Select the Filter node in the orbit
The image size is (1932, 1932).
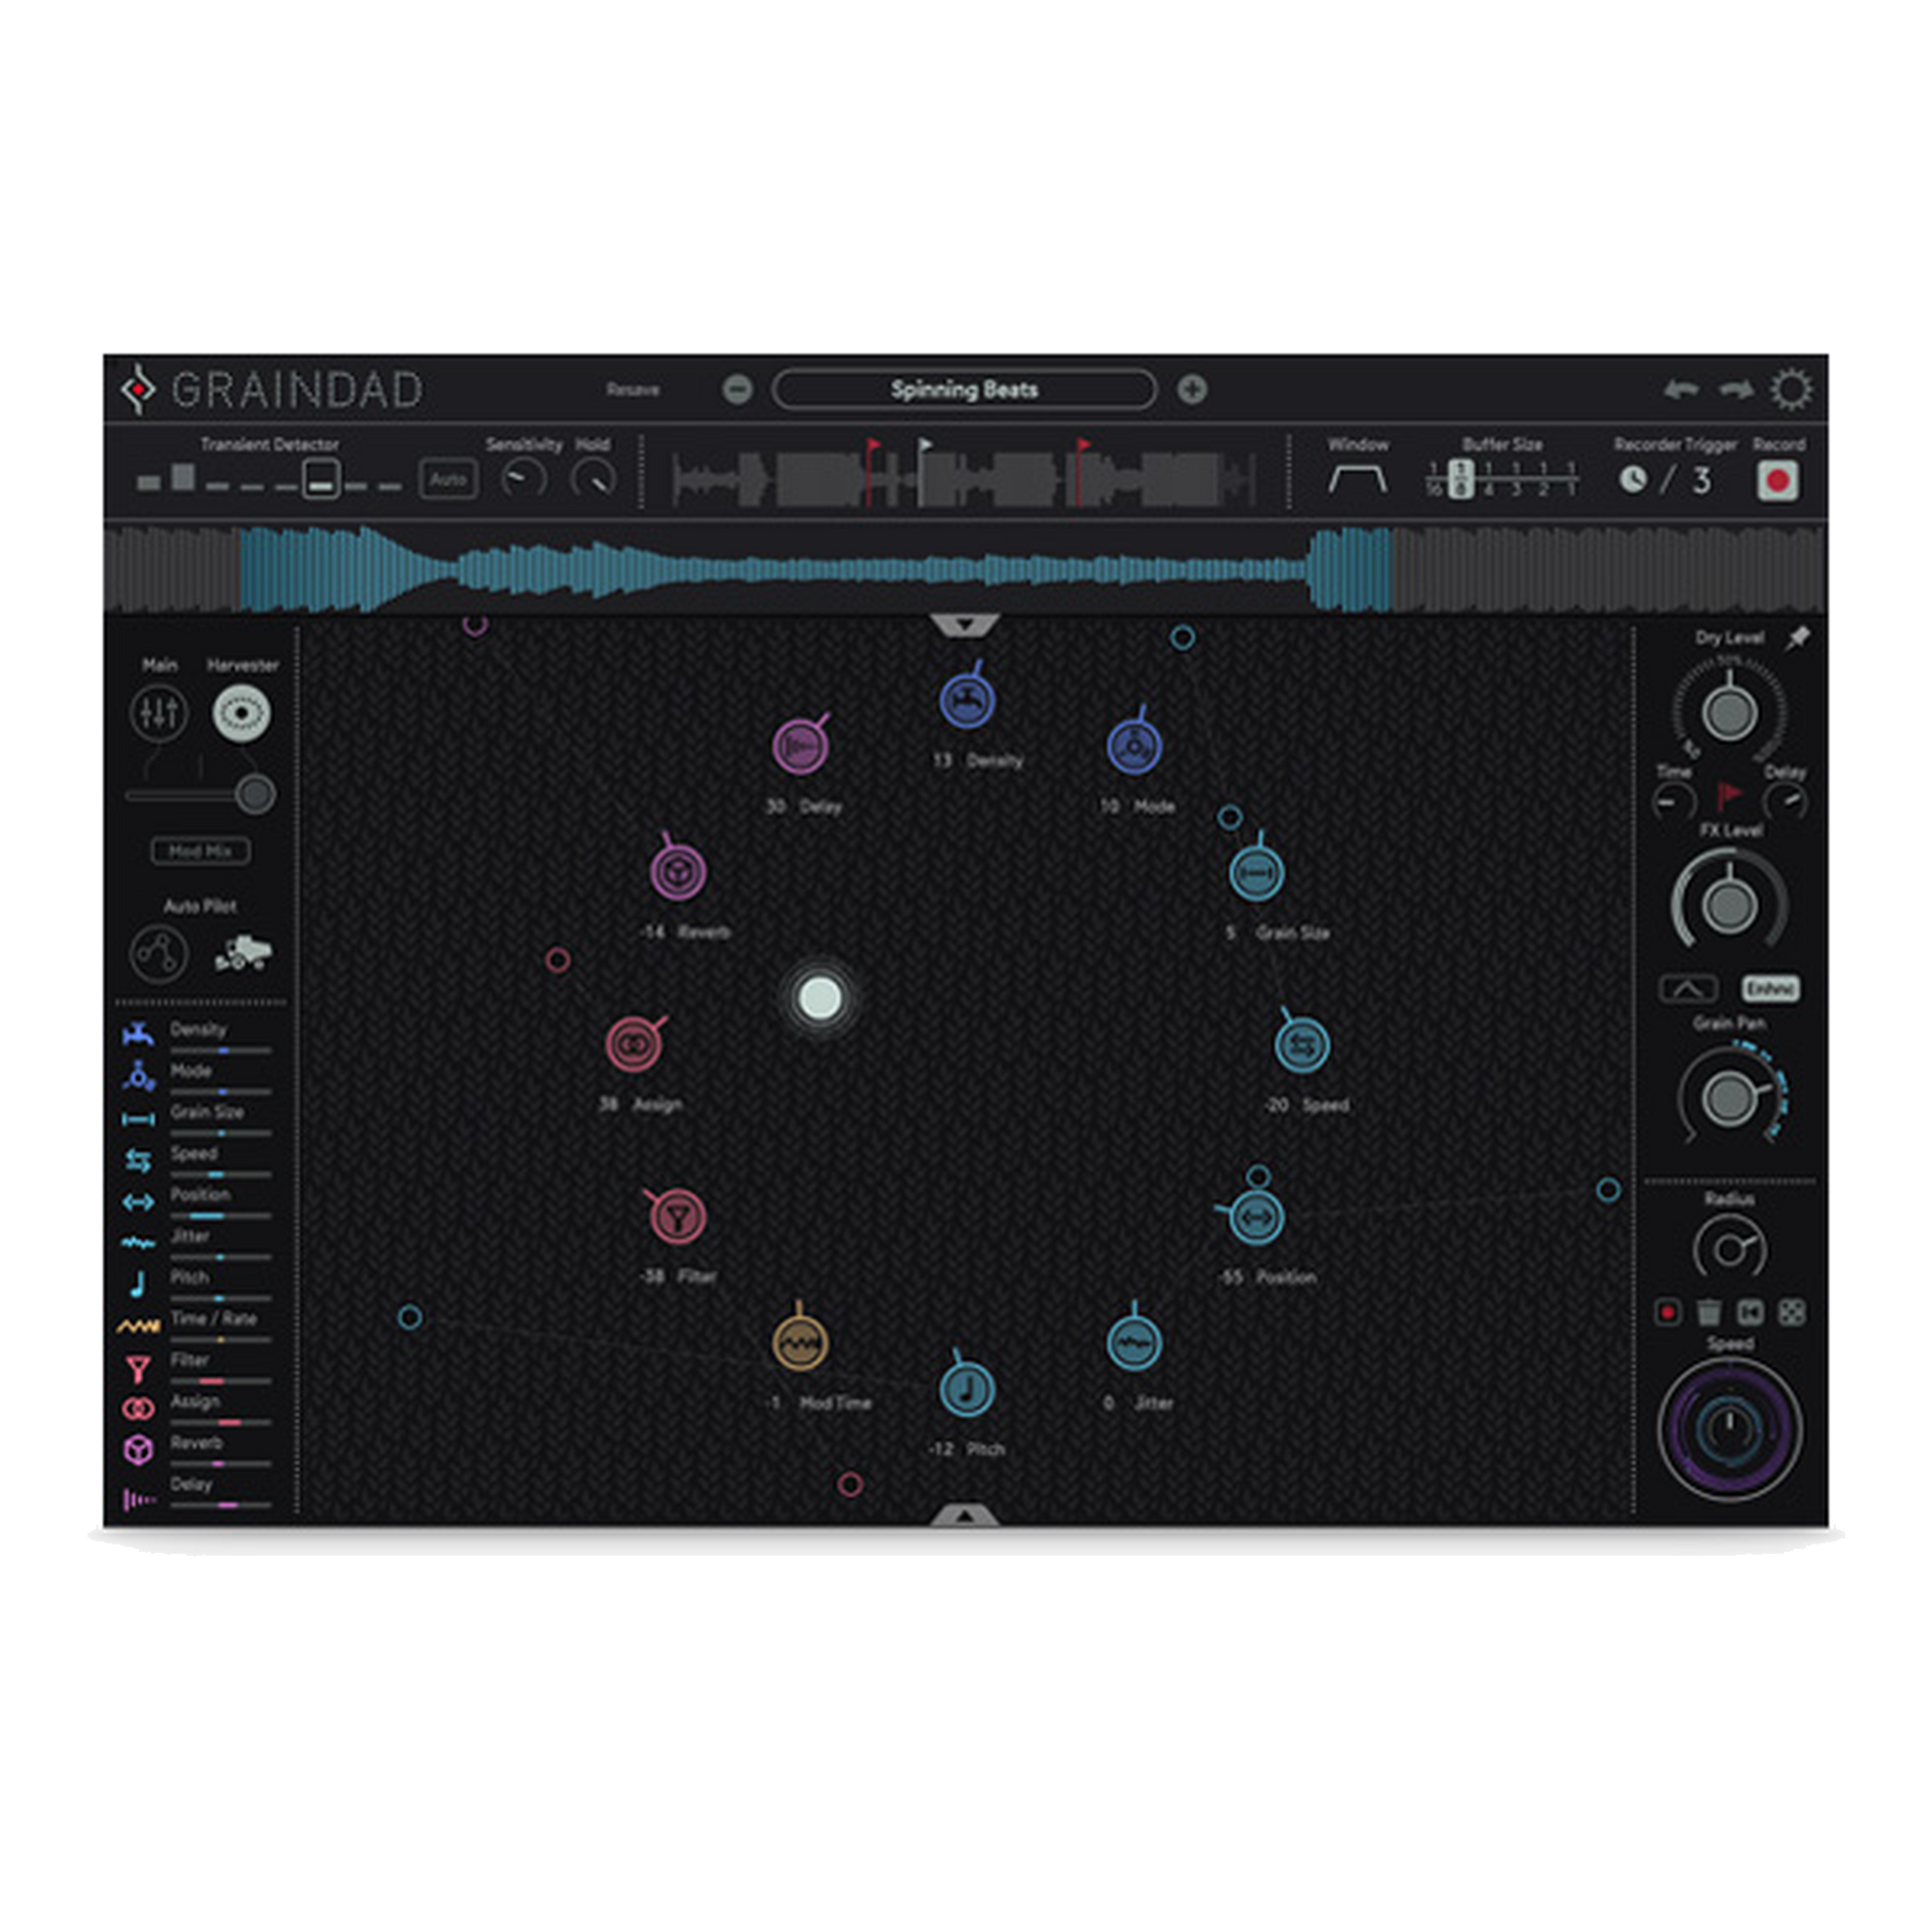678,1216
